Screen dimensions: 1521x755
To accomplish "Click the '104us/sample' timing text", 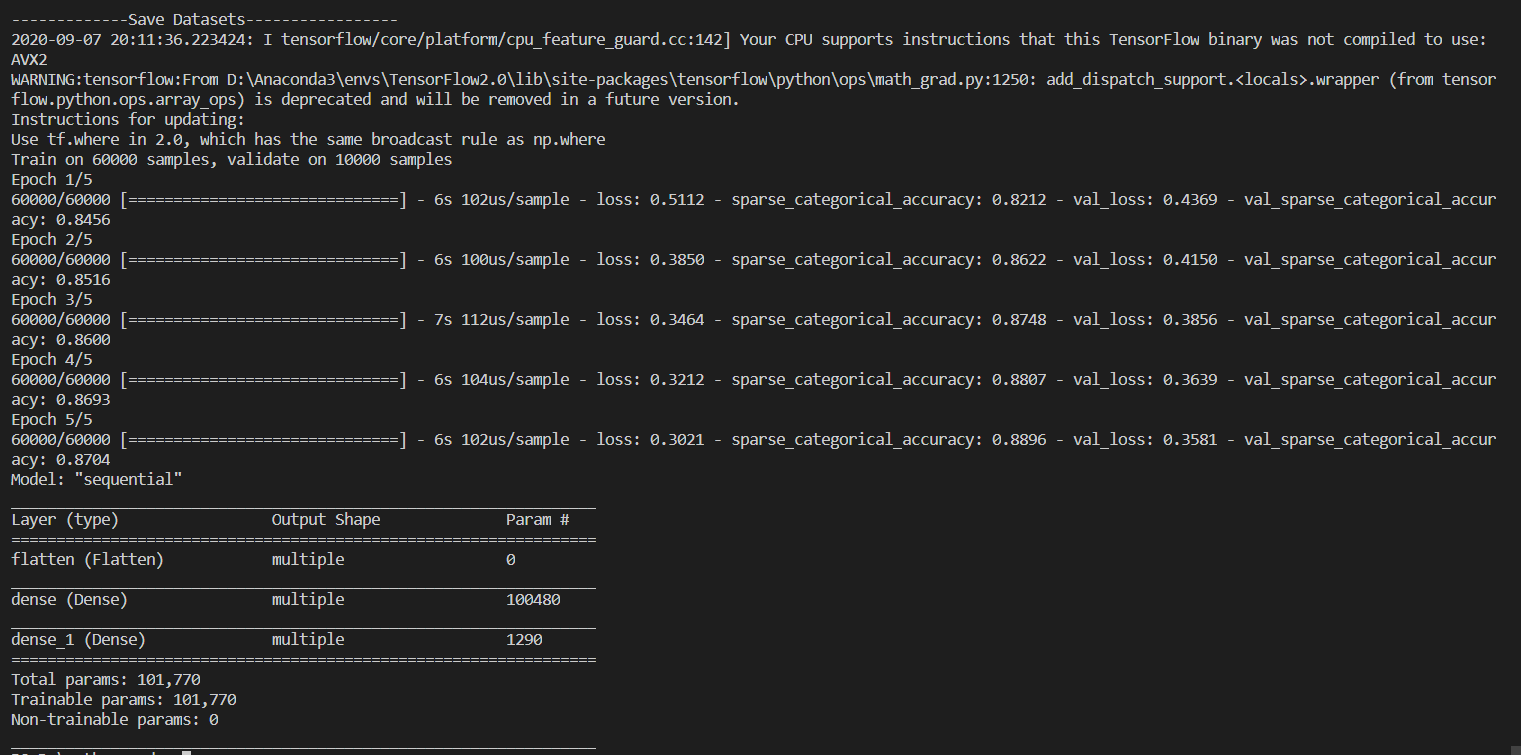I will point(516,380).
